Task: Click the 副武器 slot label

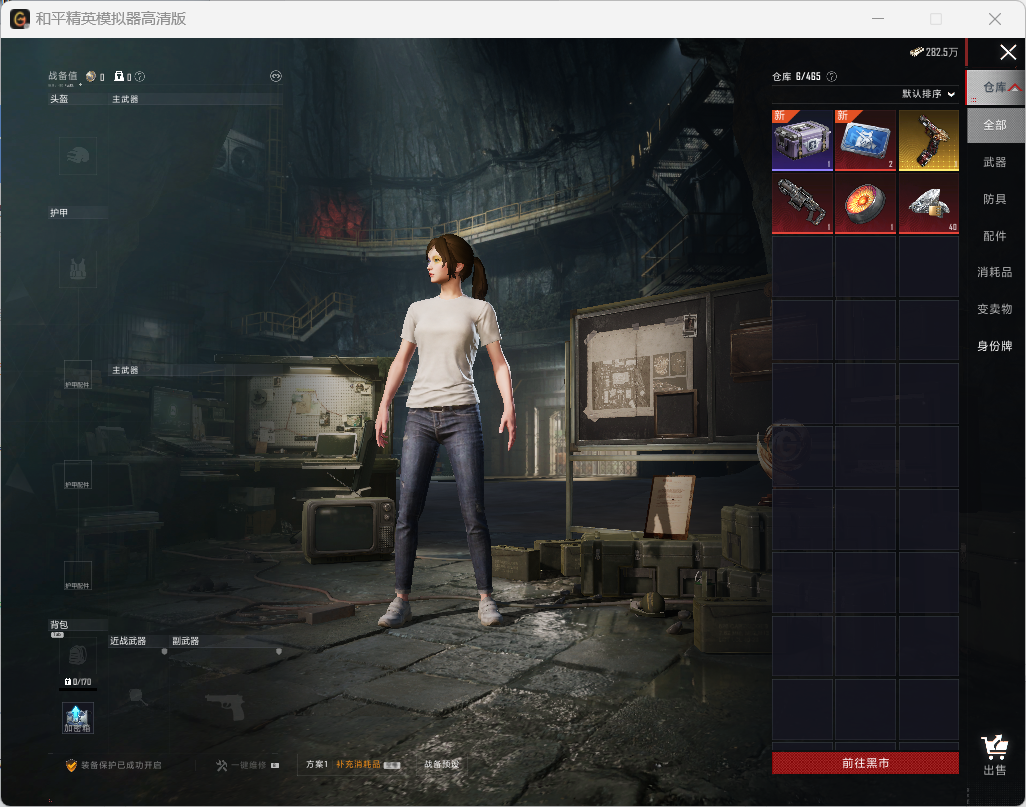Action: 185,641
